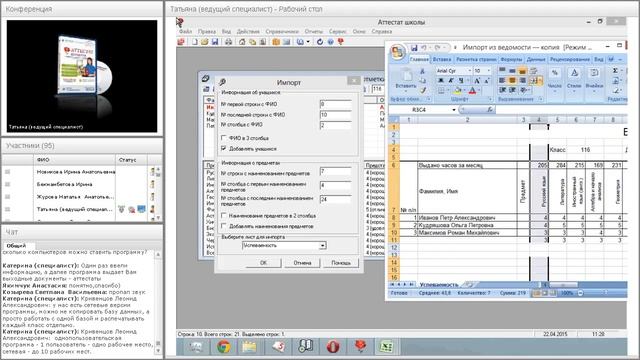Image resolution: width=640 pixels, height=360 pixels.
Task: Open sheet selection dropdown Успеваемость
Action: pyautogui.click(x=322, y=246)
